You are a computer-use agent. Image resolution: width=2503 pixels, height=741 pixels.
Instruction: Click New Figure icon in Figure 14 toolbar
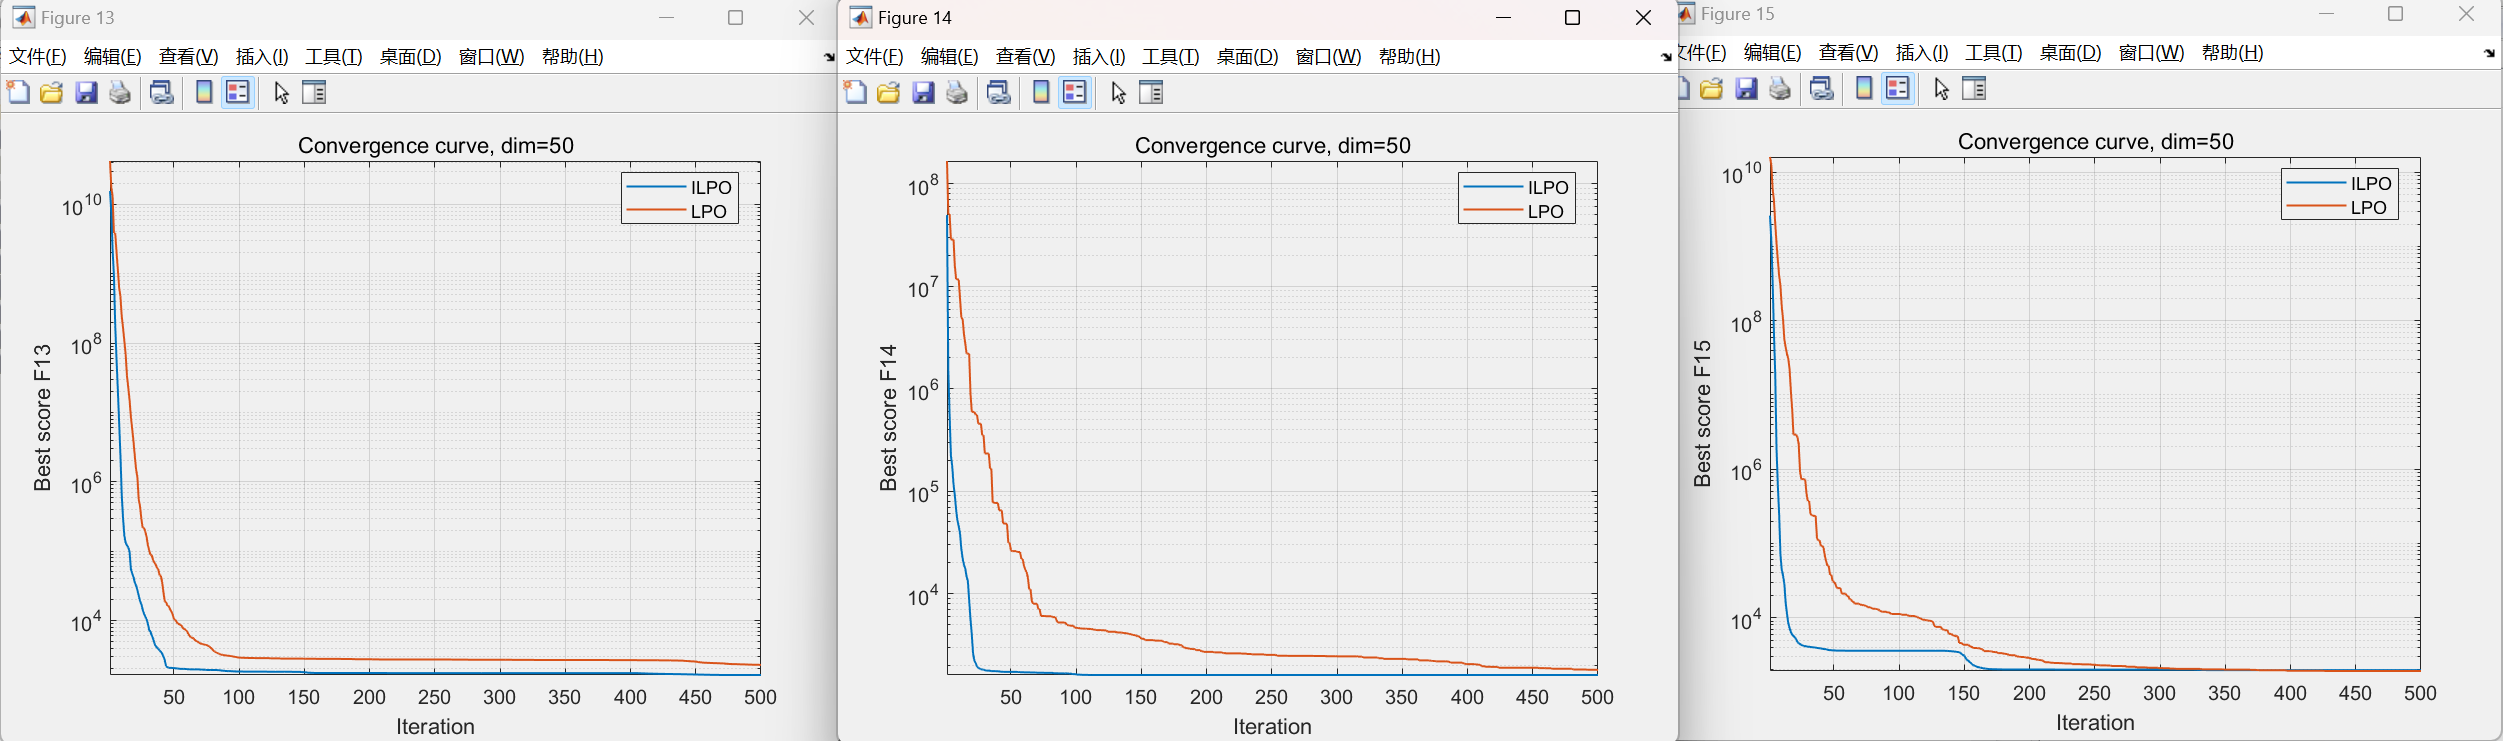[855, 92]
